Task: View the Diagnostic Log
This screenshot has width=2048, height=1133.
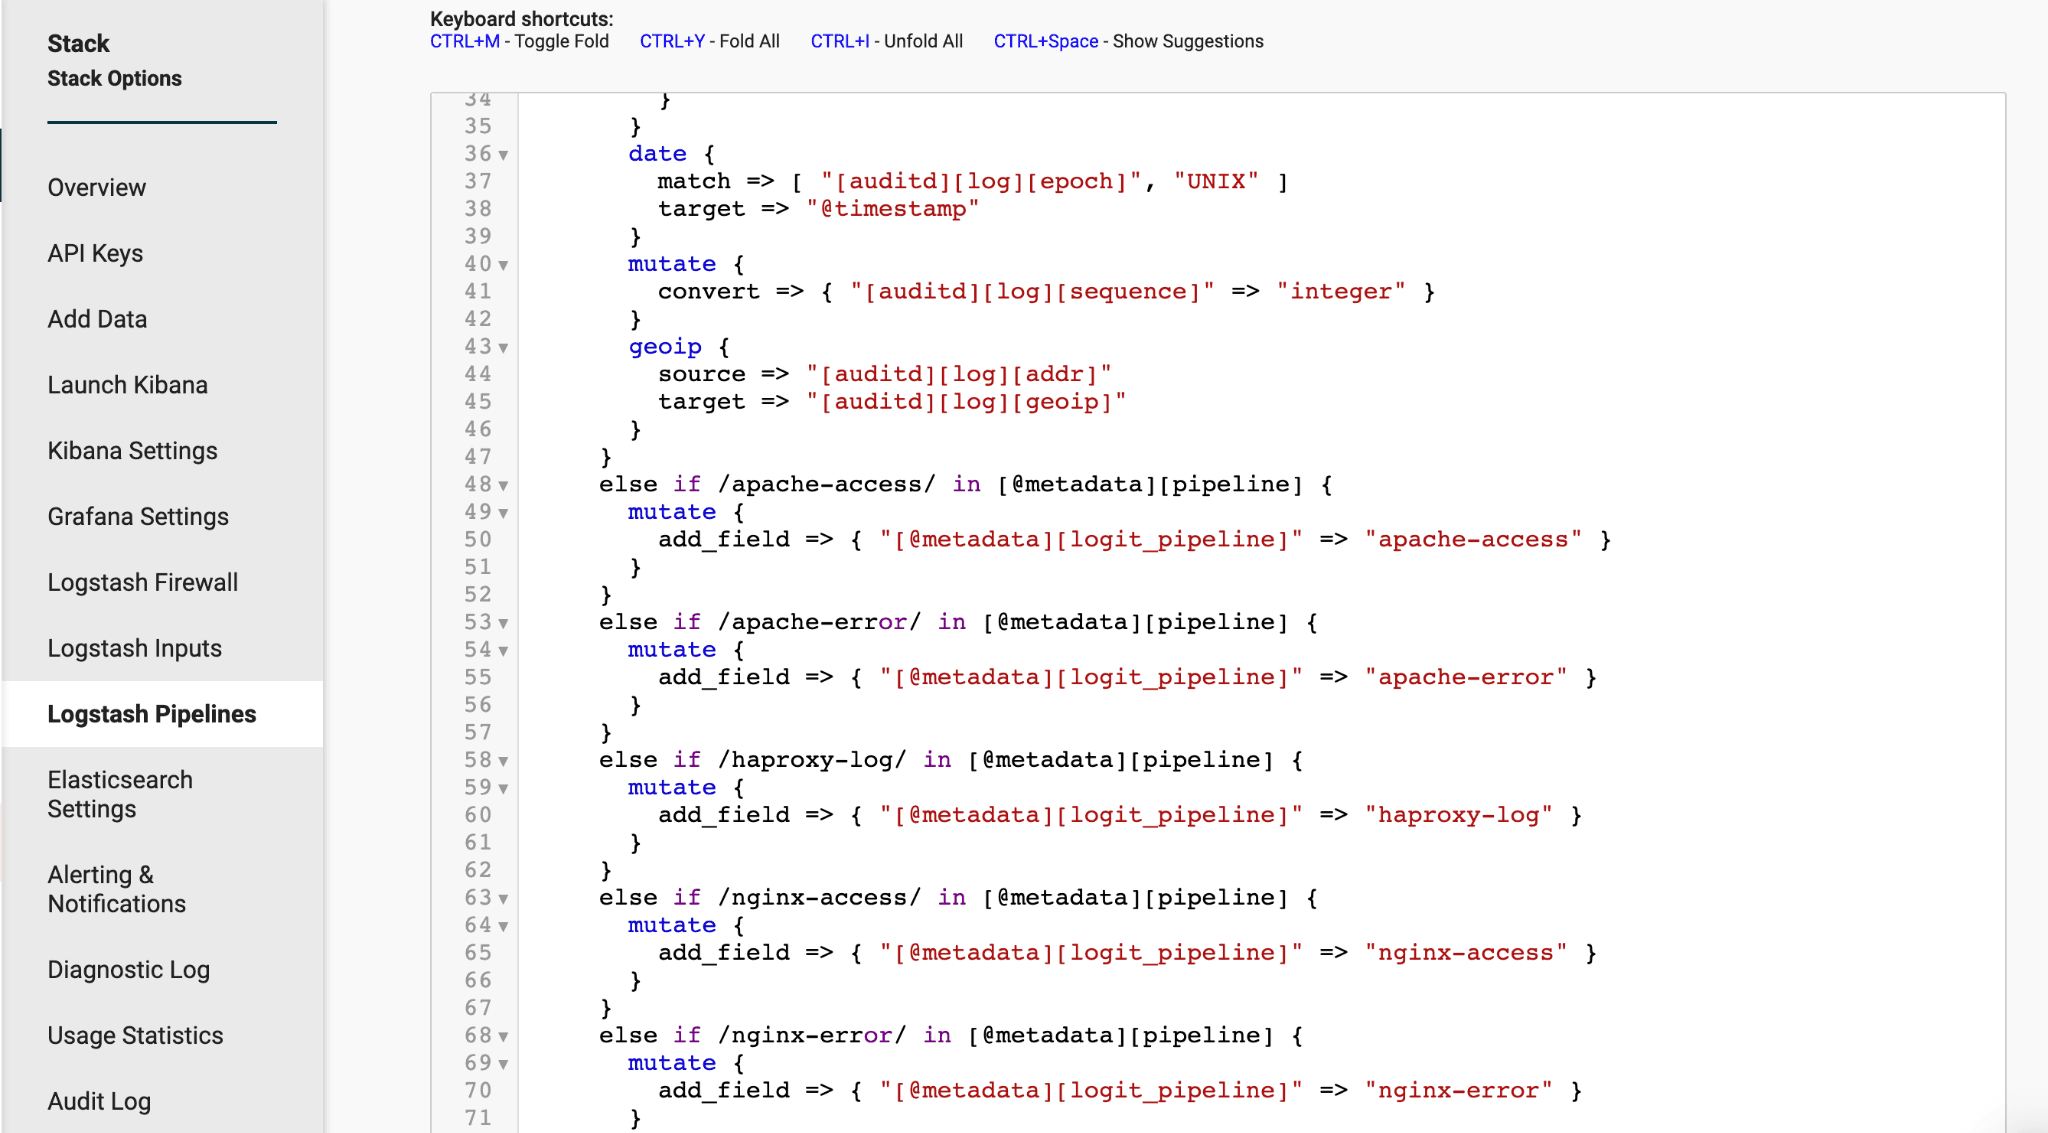Action: [x=129, y=970]
